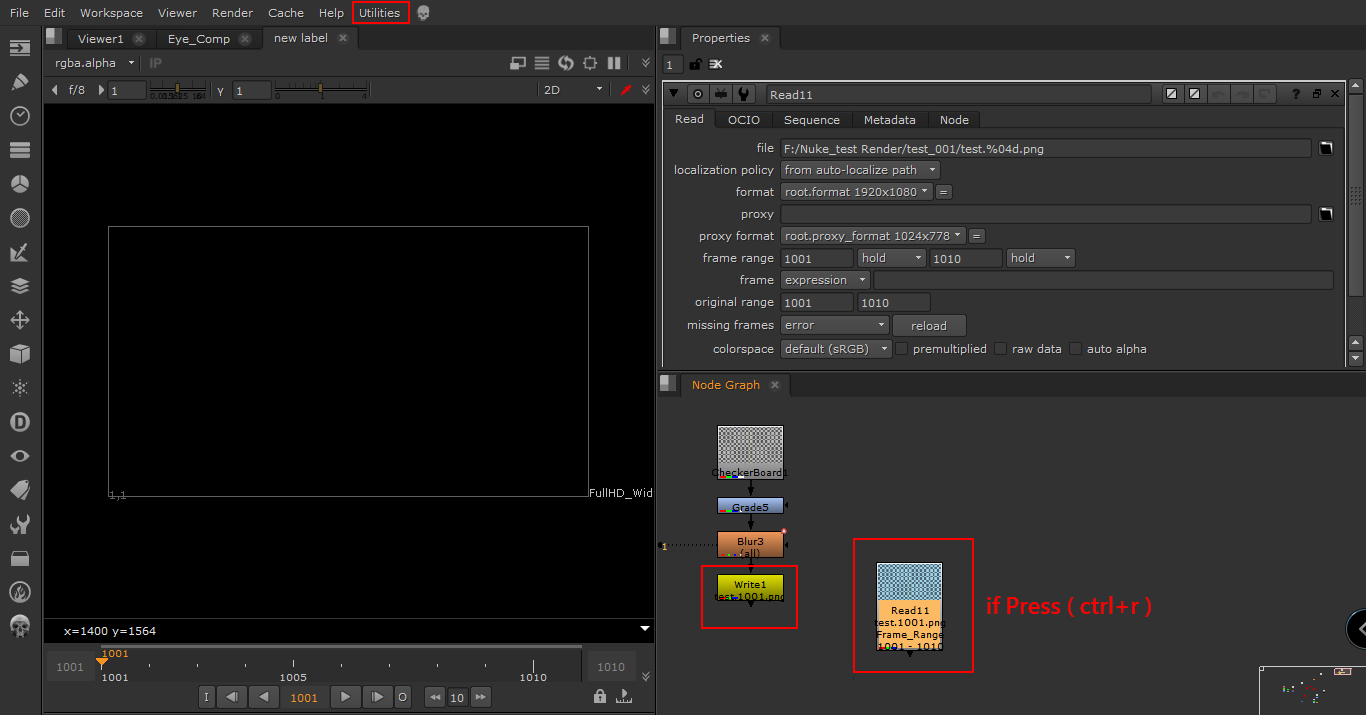Viewport: 1366px width, 715px height.
Task: Open the Image nodes toolbar menu
Action: point(20,47)
